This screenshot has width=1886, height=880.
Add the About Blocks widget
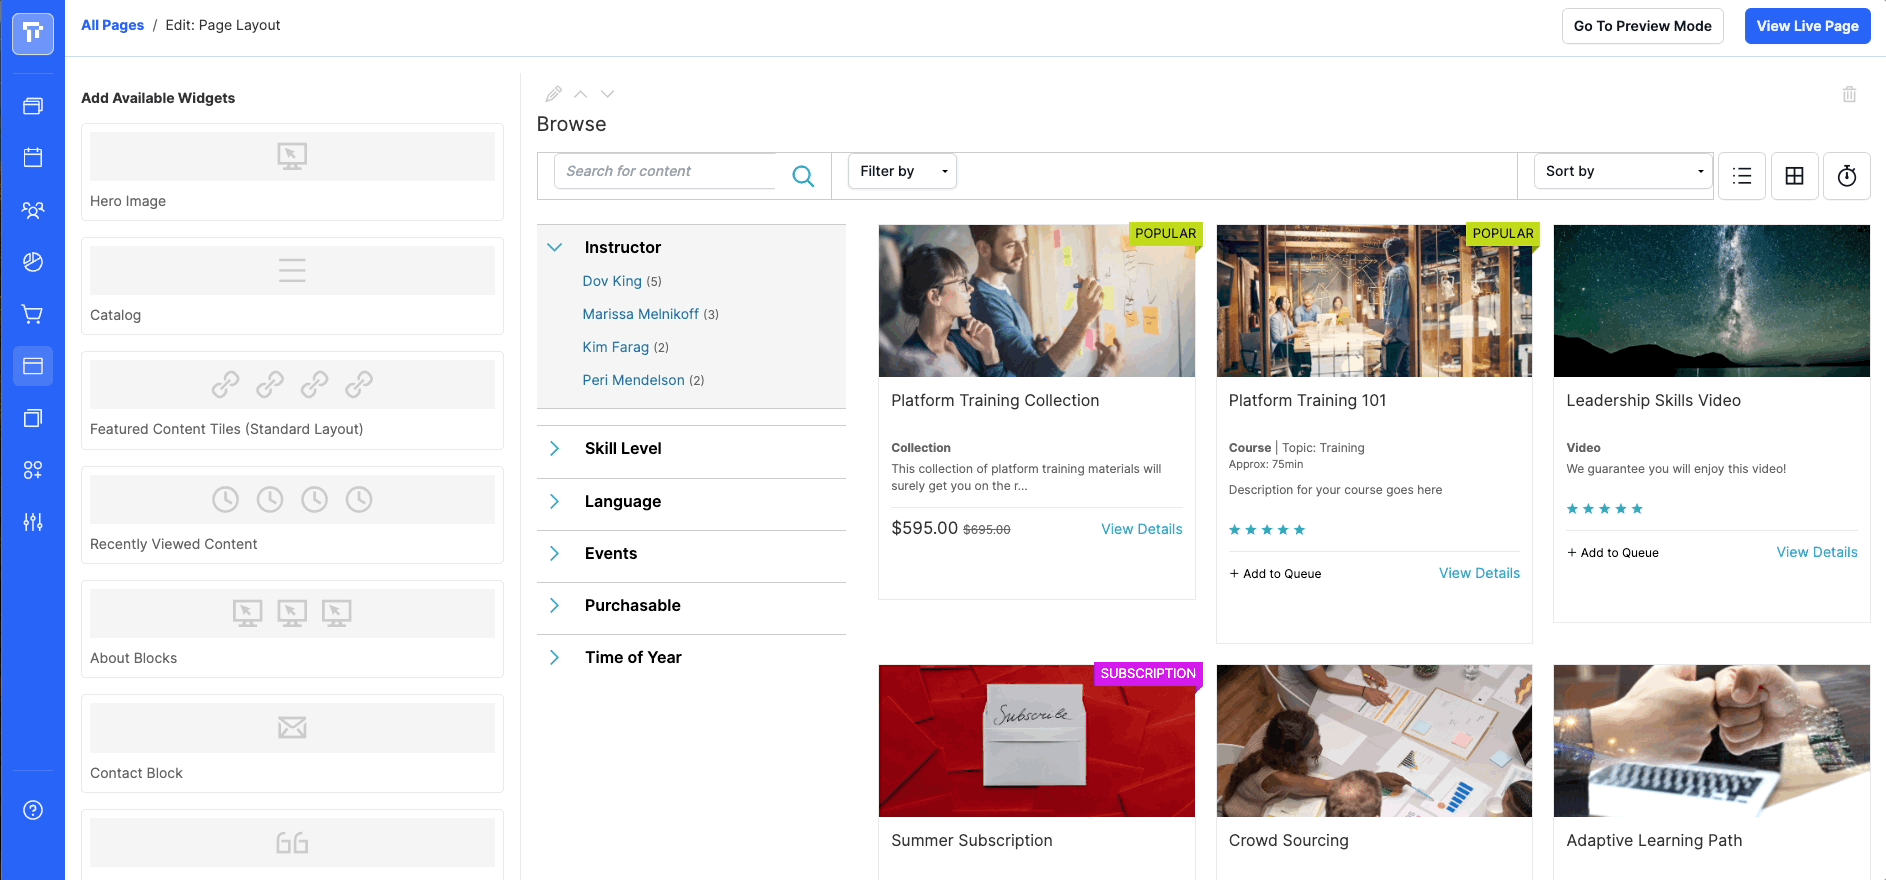[x=292, y=629]
